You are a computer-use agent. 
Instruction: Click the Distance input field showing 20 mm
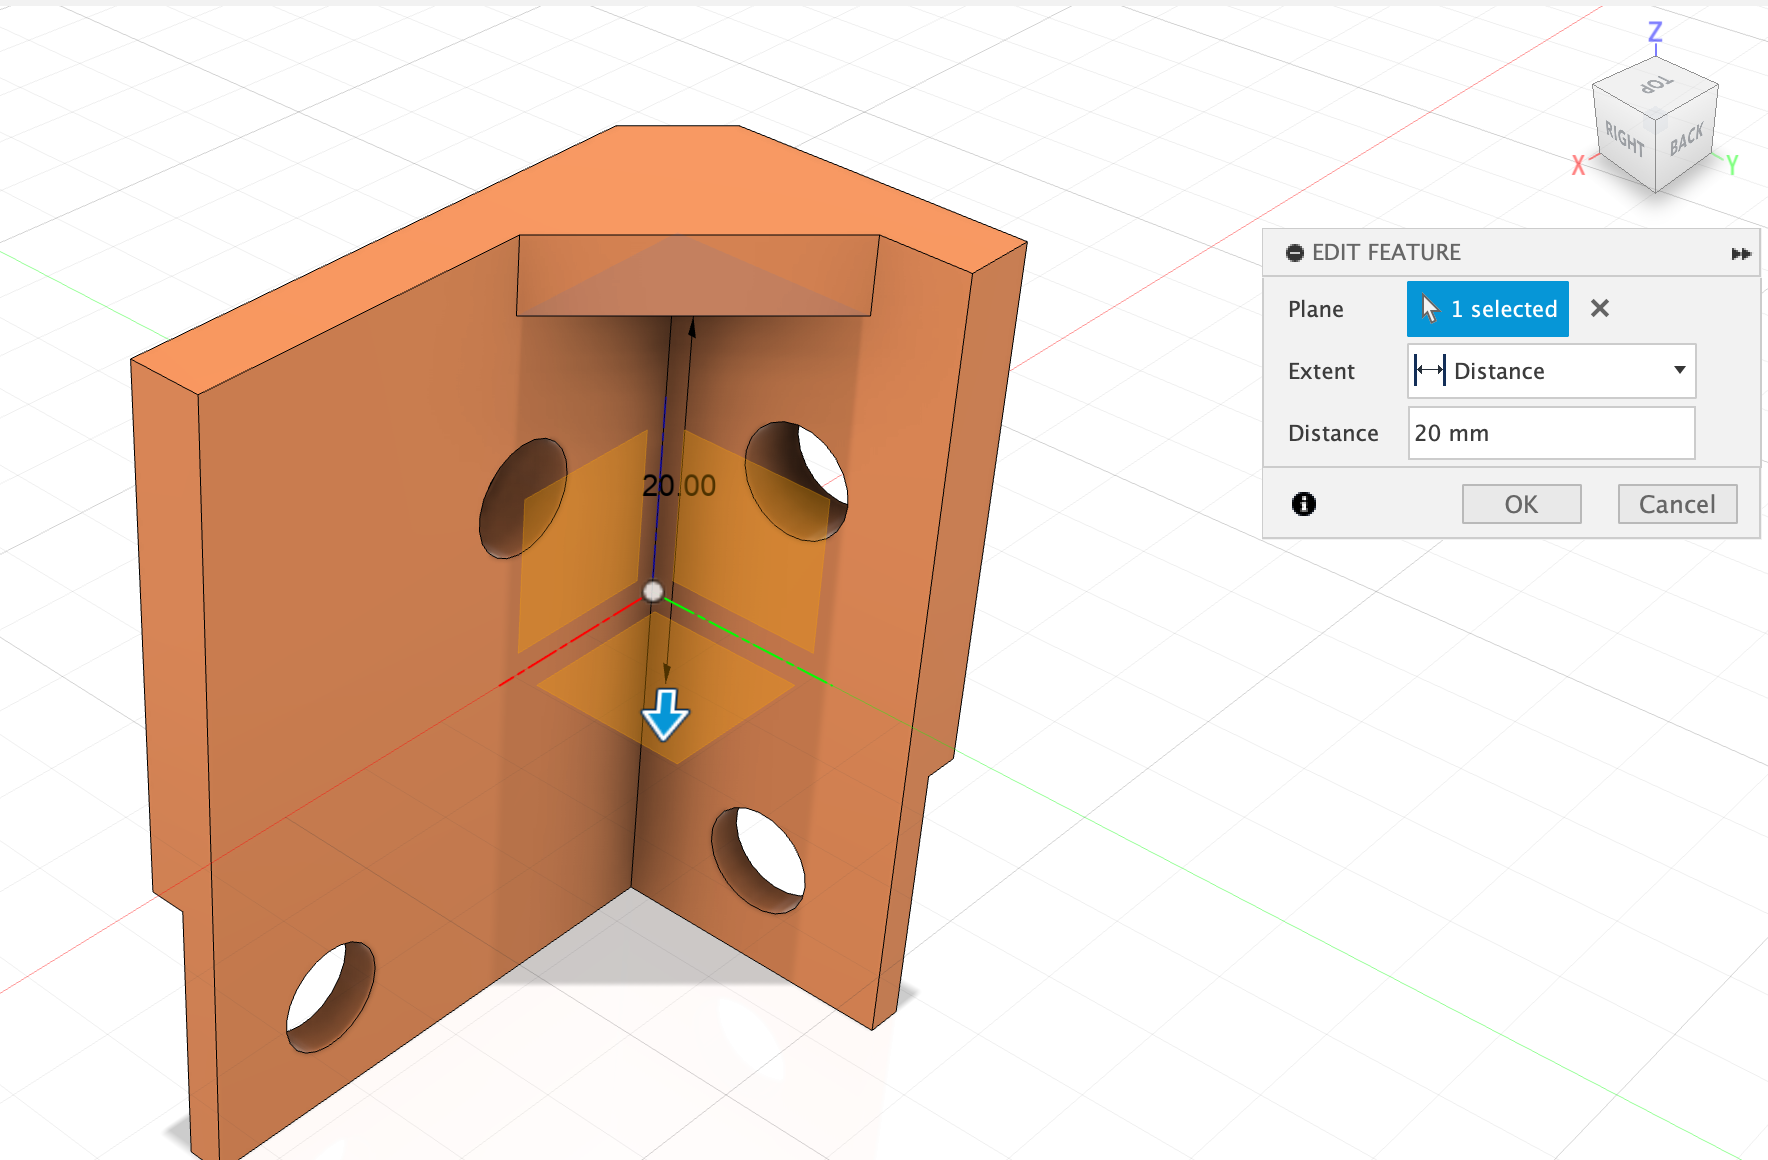pos(1551,433)
